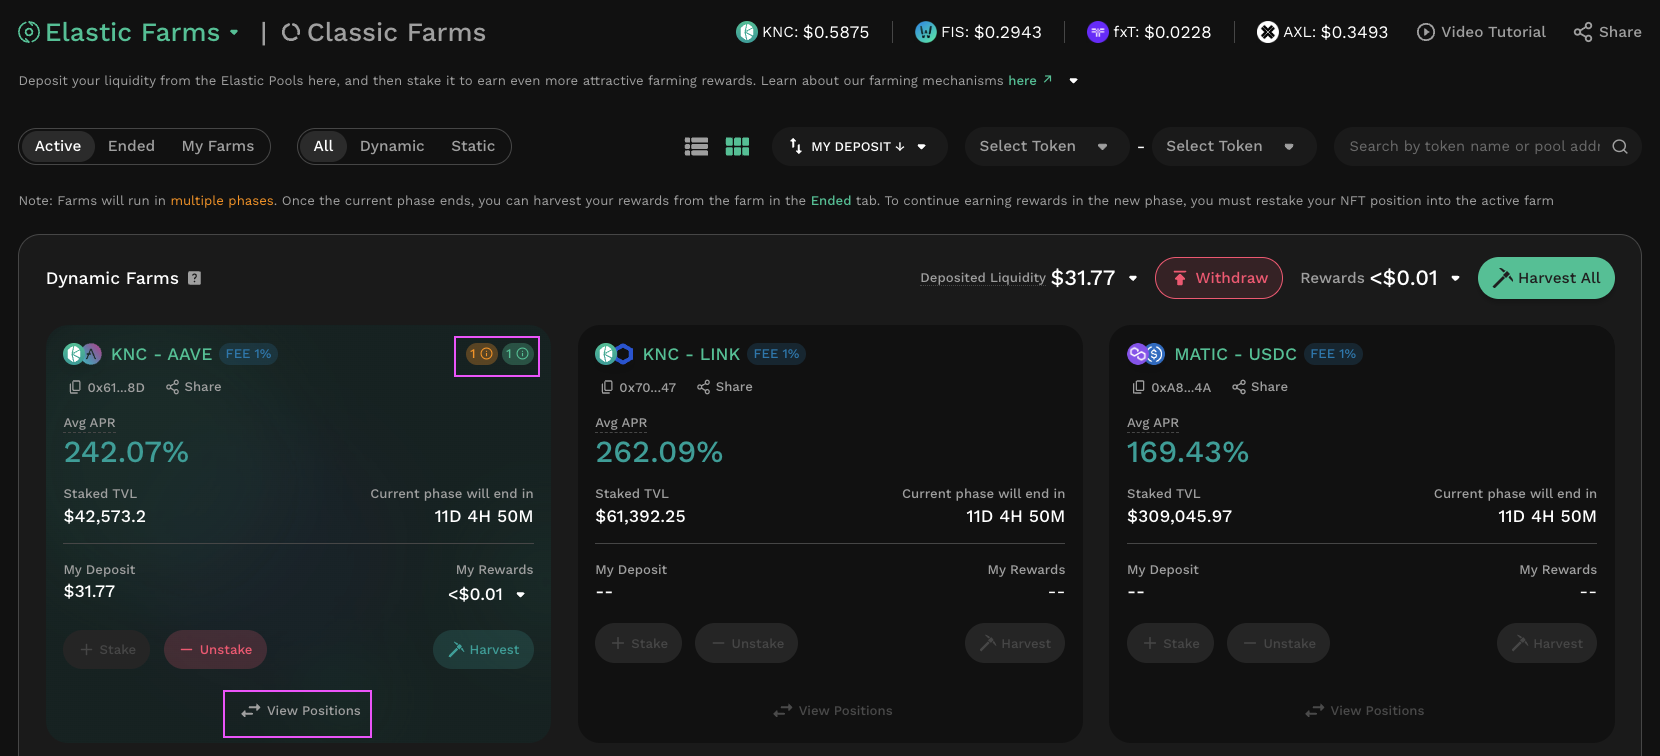The image size is (1660, 756).
Task: Copy the 0x70...47 pool address
Action: coord(607,387)
